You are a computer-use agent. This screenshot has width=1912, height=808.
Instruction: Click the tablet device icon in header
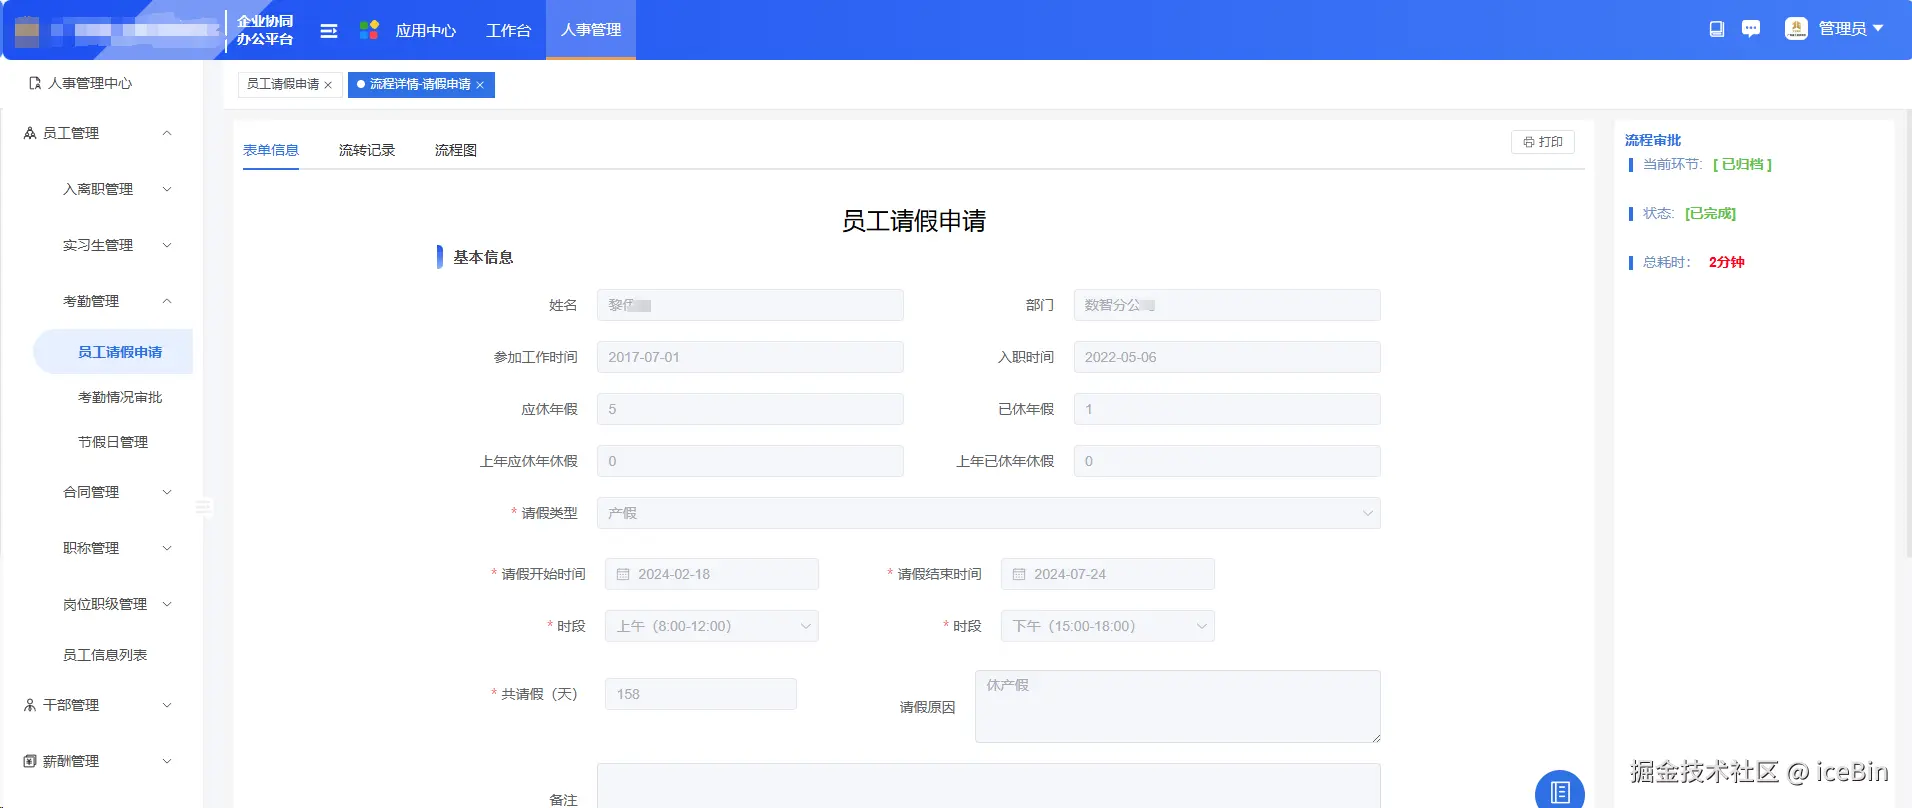[x=1717, y=29]
